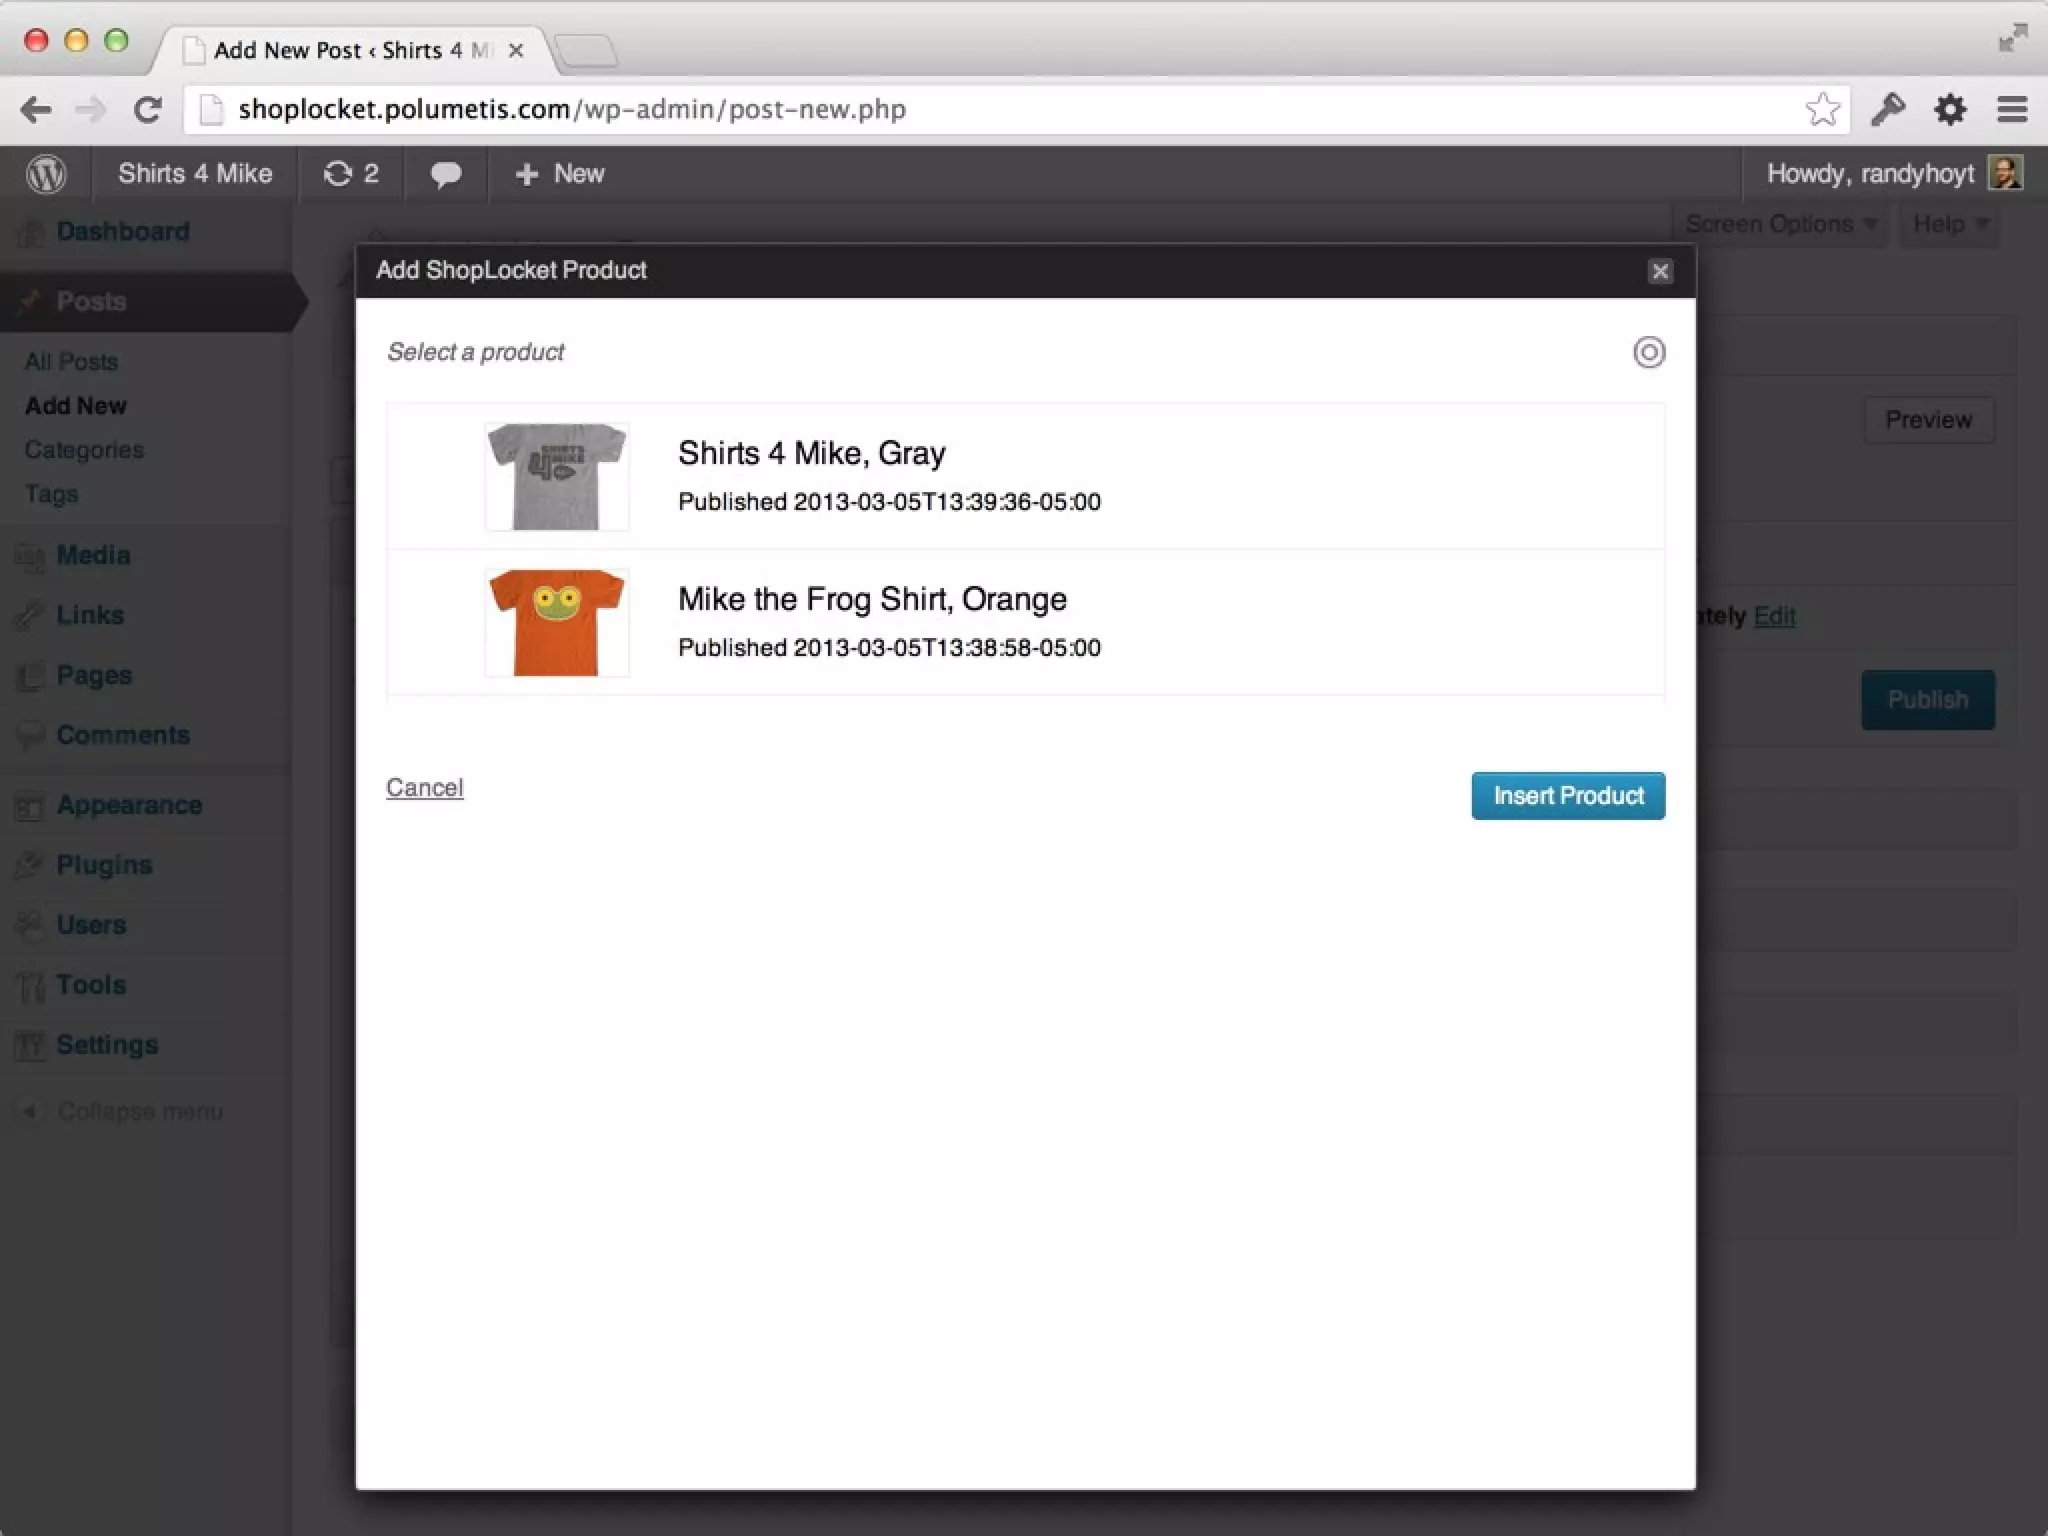The width and height of the screenshot is (2048, 1536).
Task: Open a new browser tab
Action: point(586,50)
